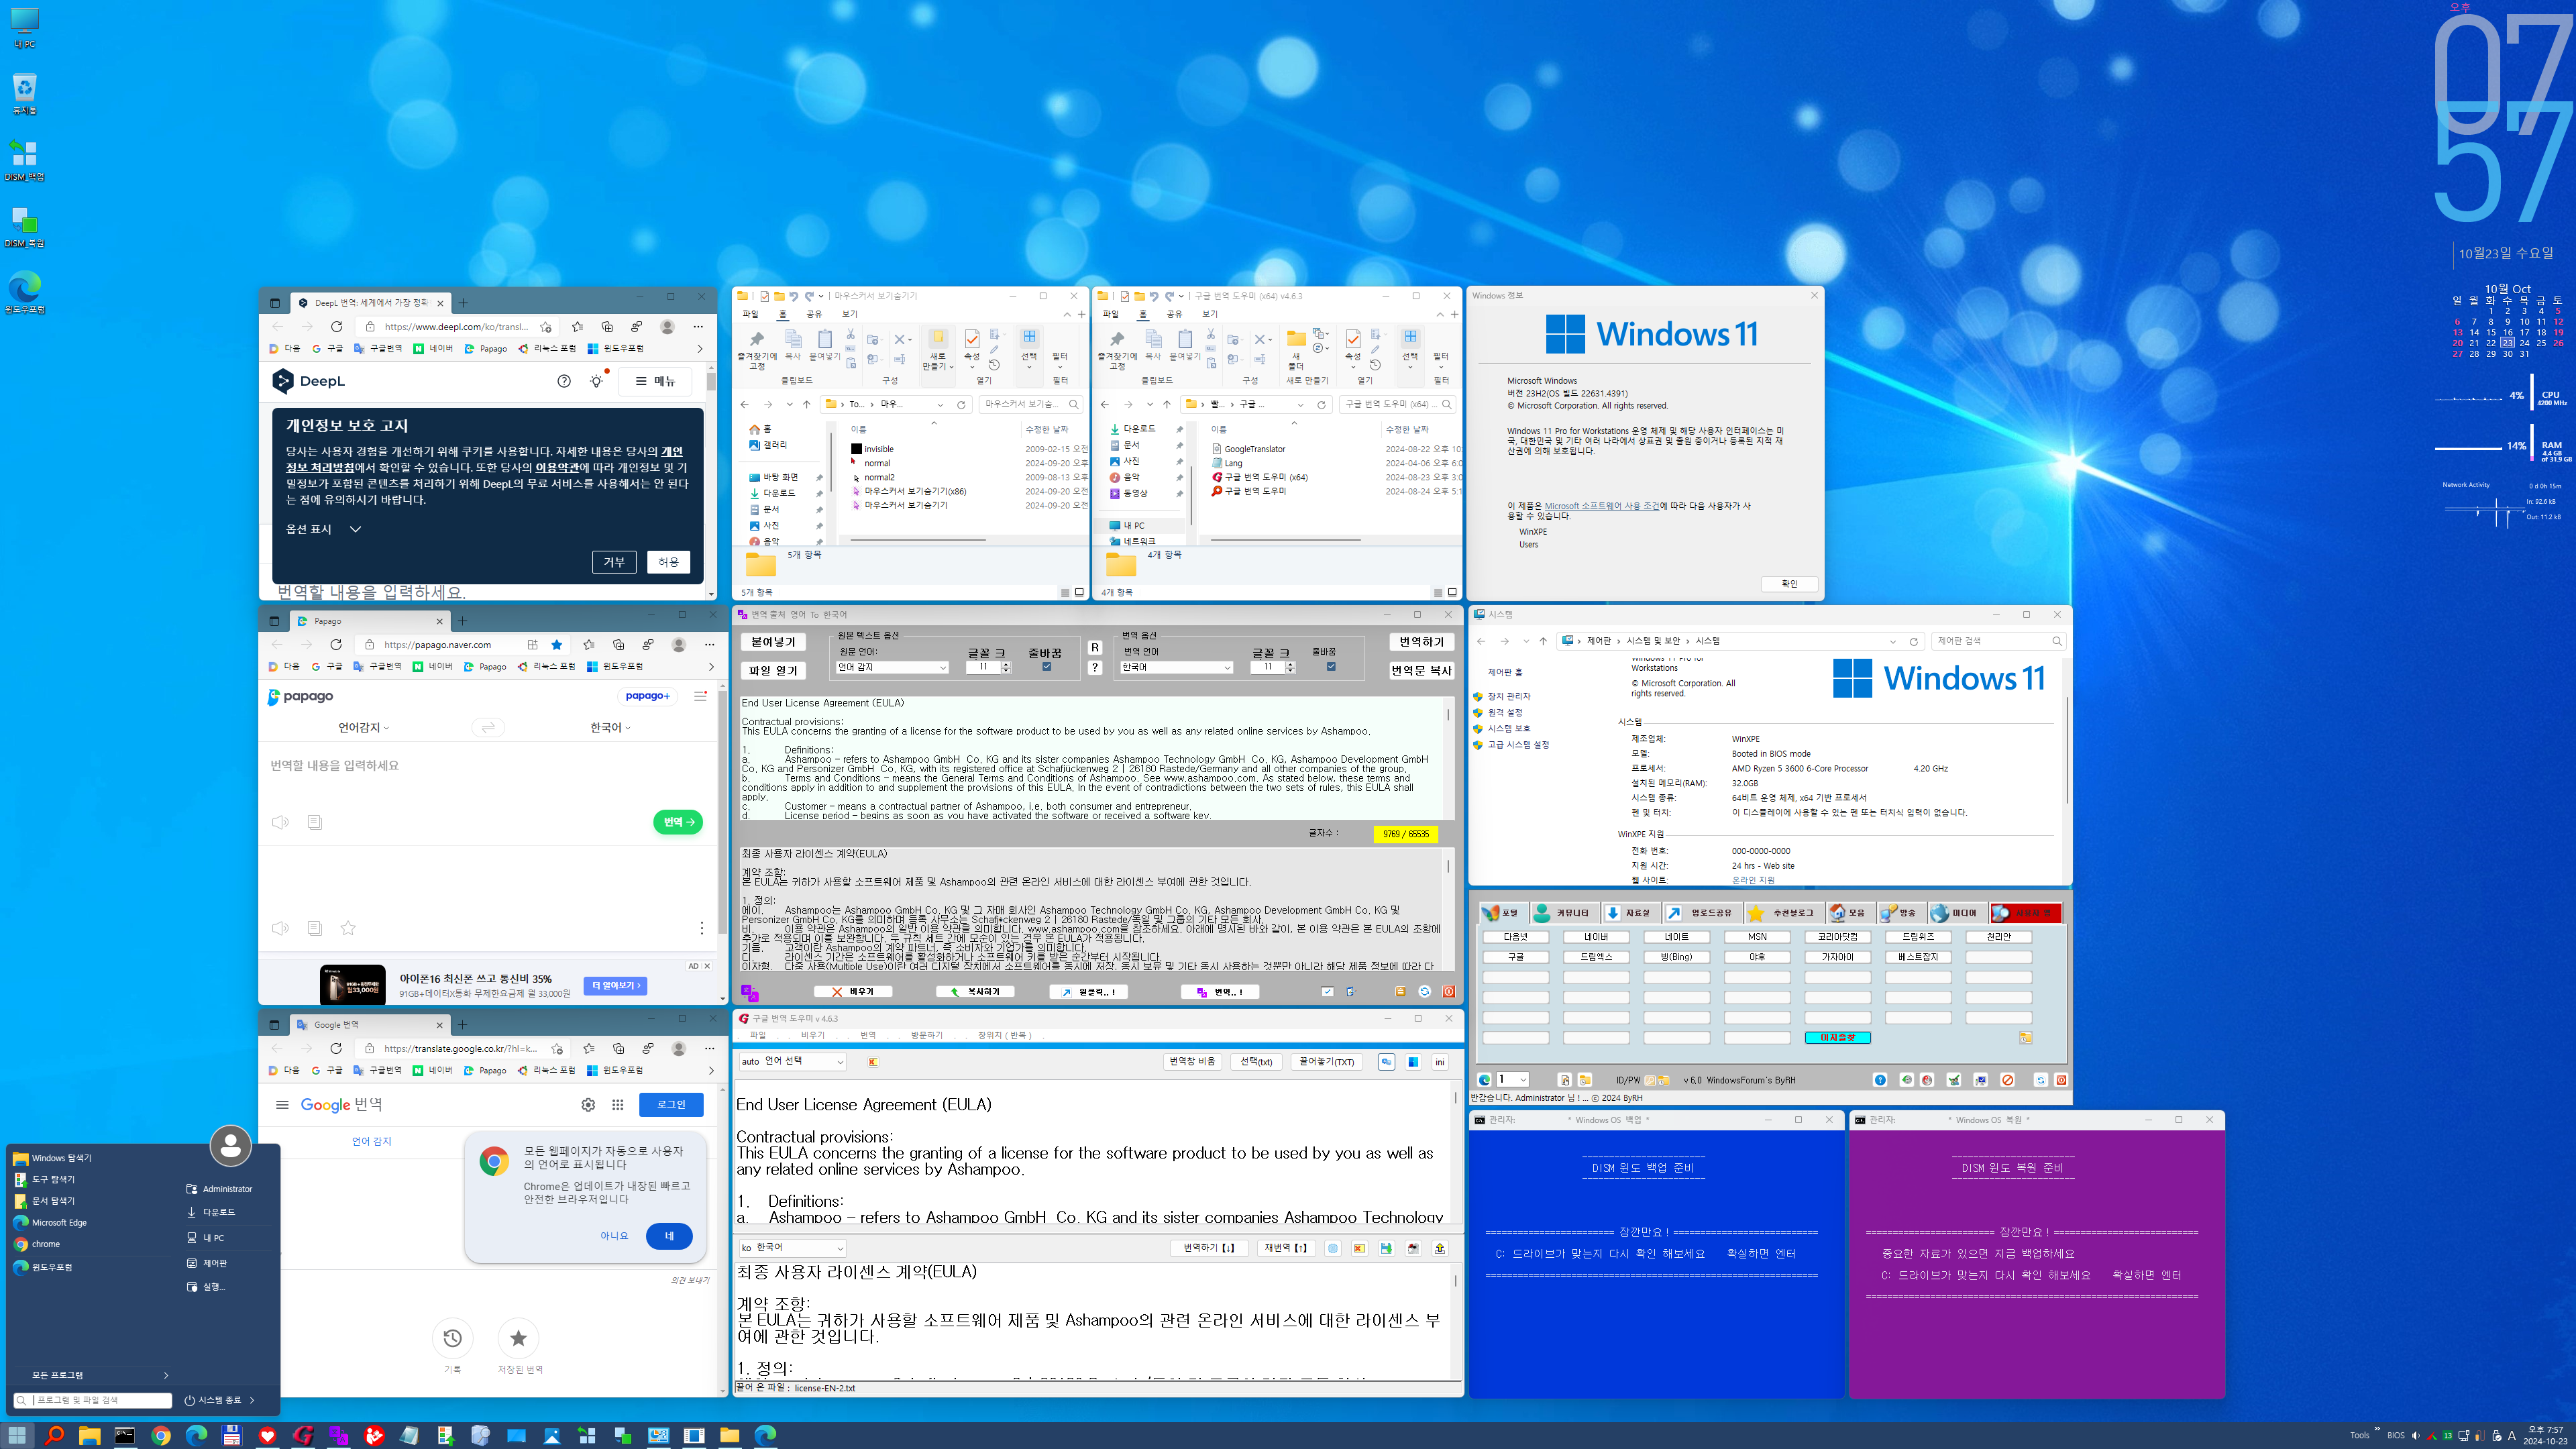Click the yellow clear icon beside auto 언어 선택
This screenshot has width=2576, height=1449.
point(873,1062)
